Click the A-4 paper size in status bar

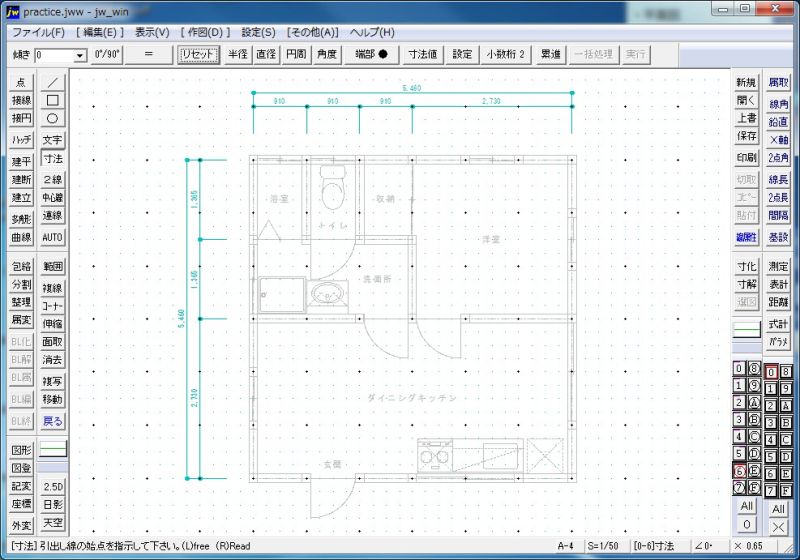(565, 546)
